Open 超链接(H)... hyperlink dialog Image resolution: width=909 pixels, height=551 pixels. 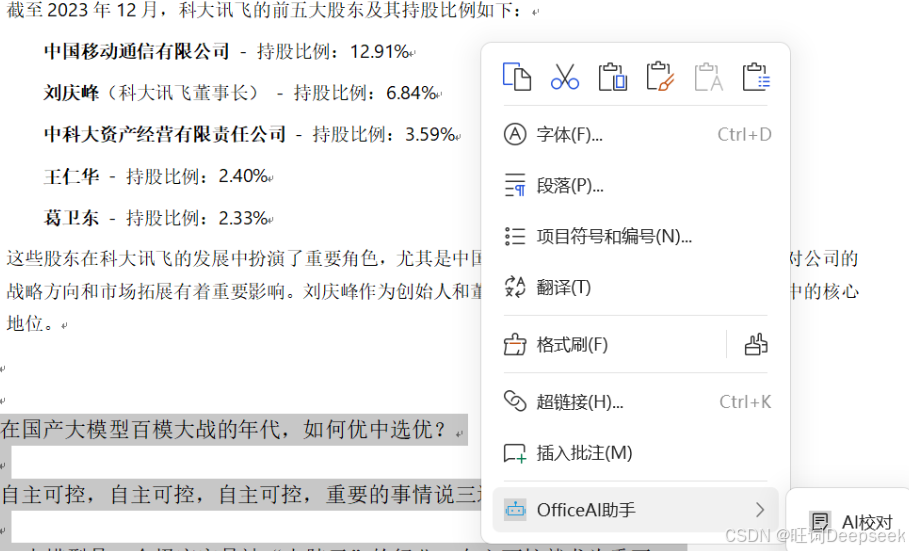click(636, 401)
